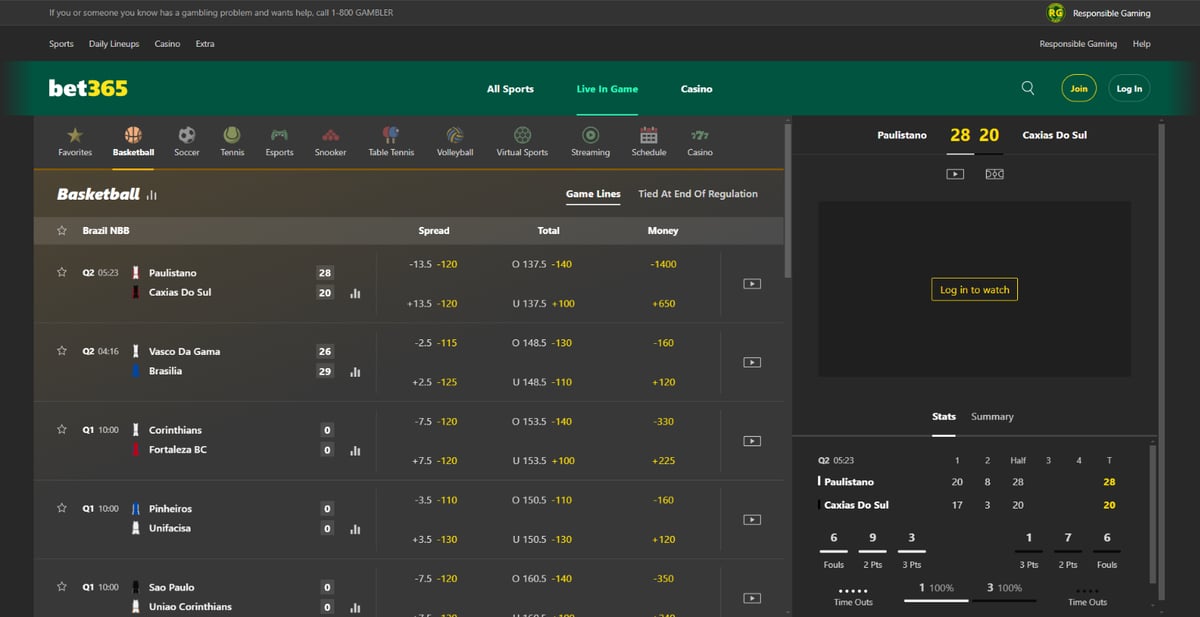The image size is (1200, 617).
Task: Go to All Sports in the header
Action: tap(510, 89)
